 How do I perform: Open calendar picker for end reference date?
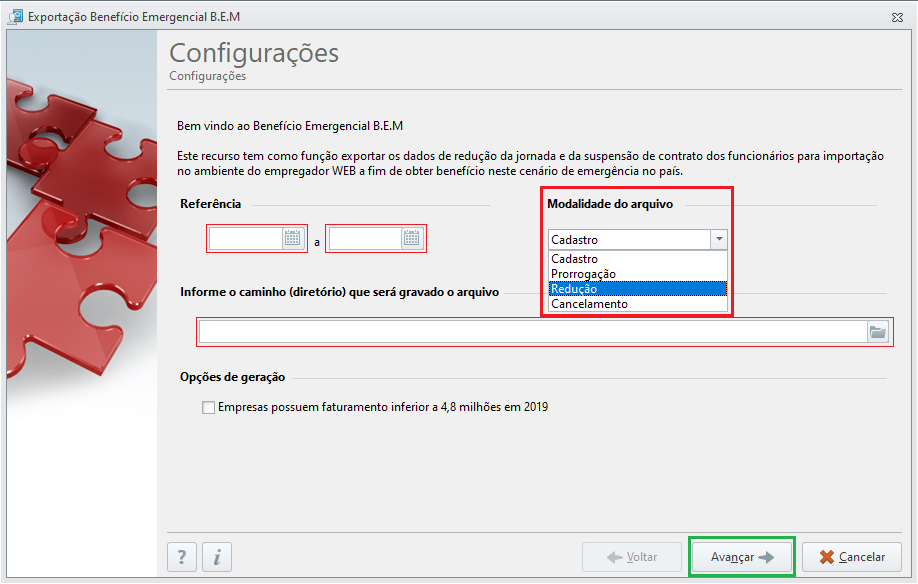tap(412, 238)
